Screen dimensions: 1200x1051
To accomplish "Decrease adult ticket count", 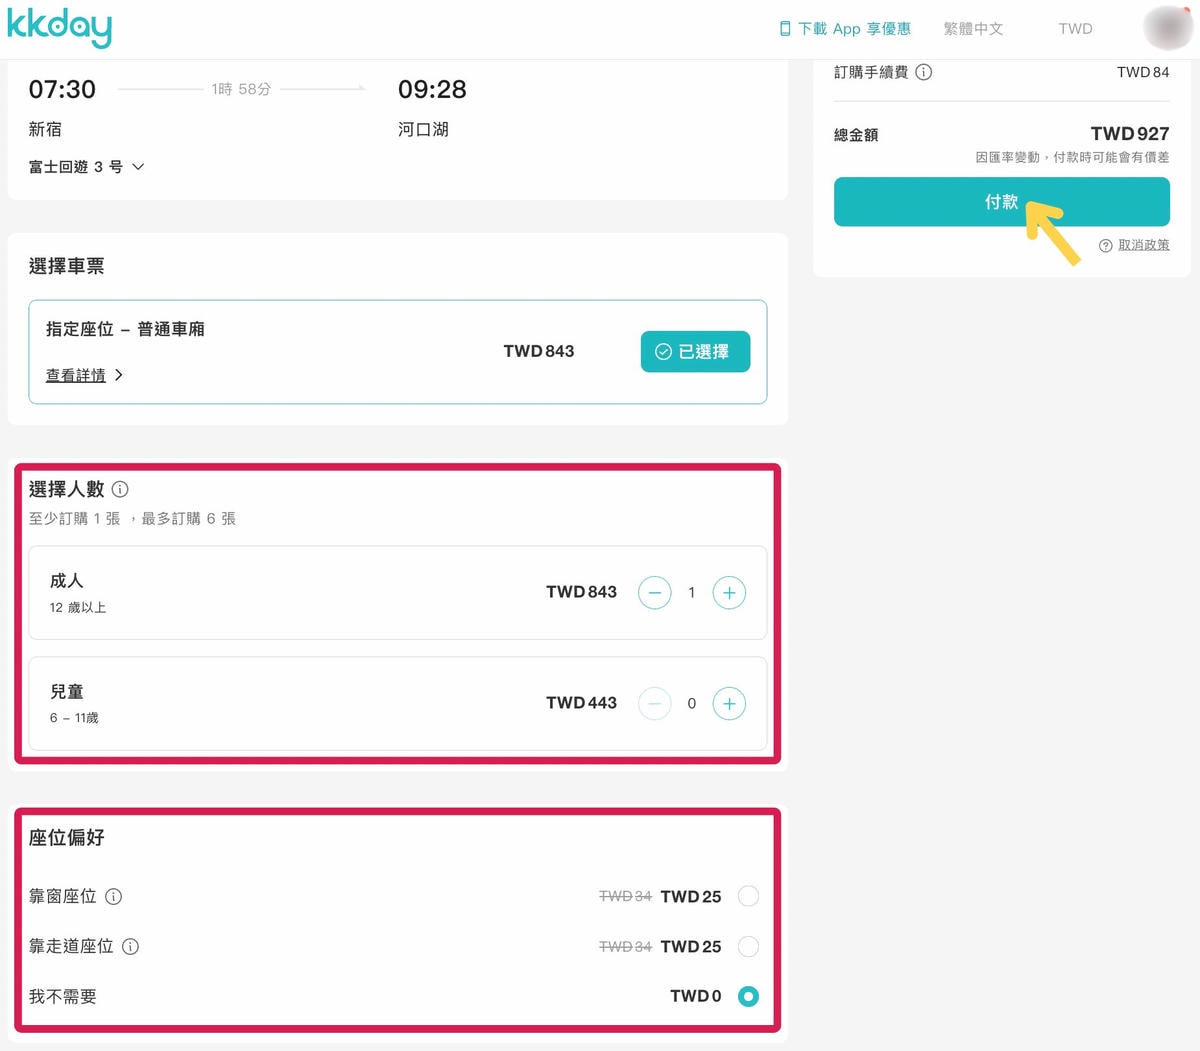I will 655,593.
